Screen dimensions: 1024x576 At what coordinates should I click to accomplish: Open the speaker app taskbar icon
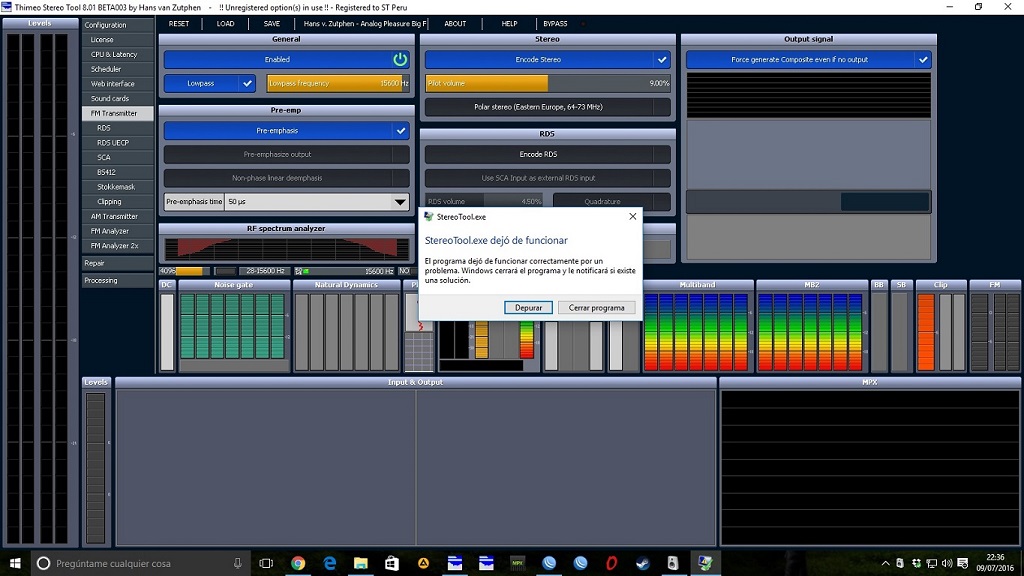click(x=673, y=563)
